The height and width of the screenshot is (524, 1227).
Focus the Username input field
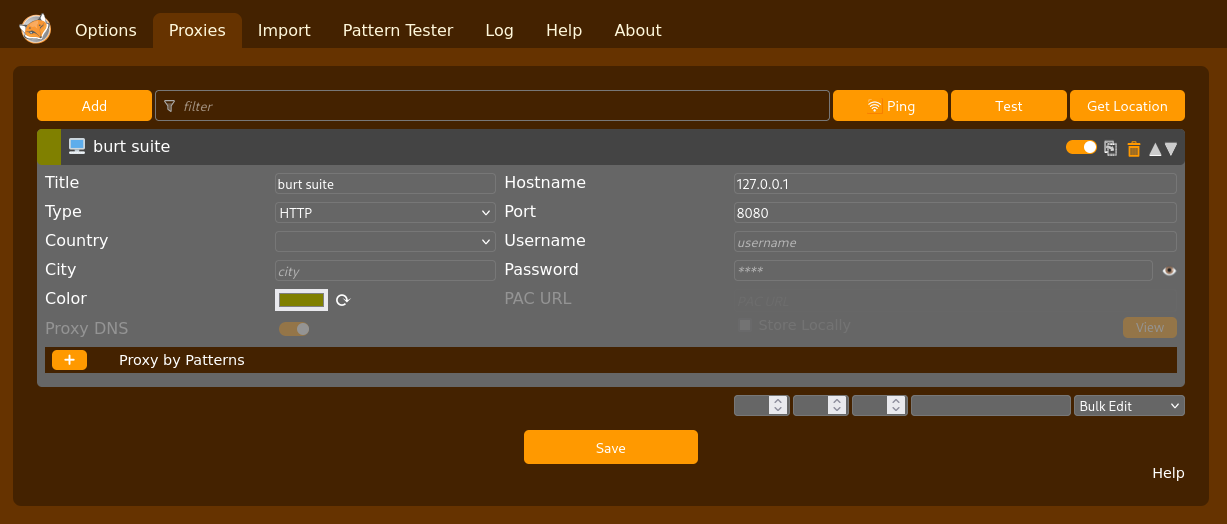click(x=955, y=242)
